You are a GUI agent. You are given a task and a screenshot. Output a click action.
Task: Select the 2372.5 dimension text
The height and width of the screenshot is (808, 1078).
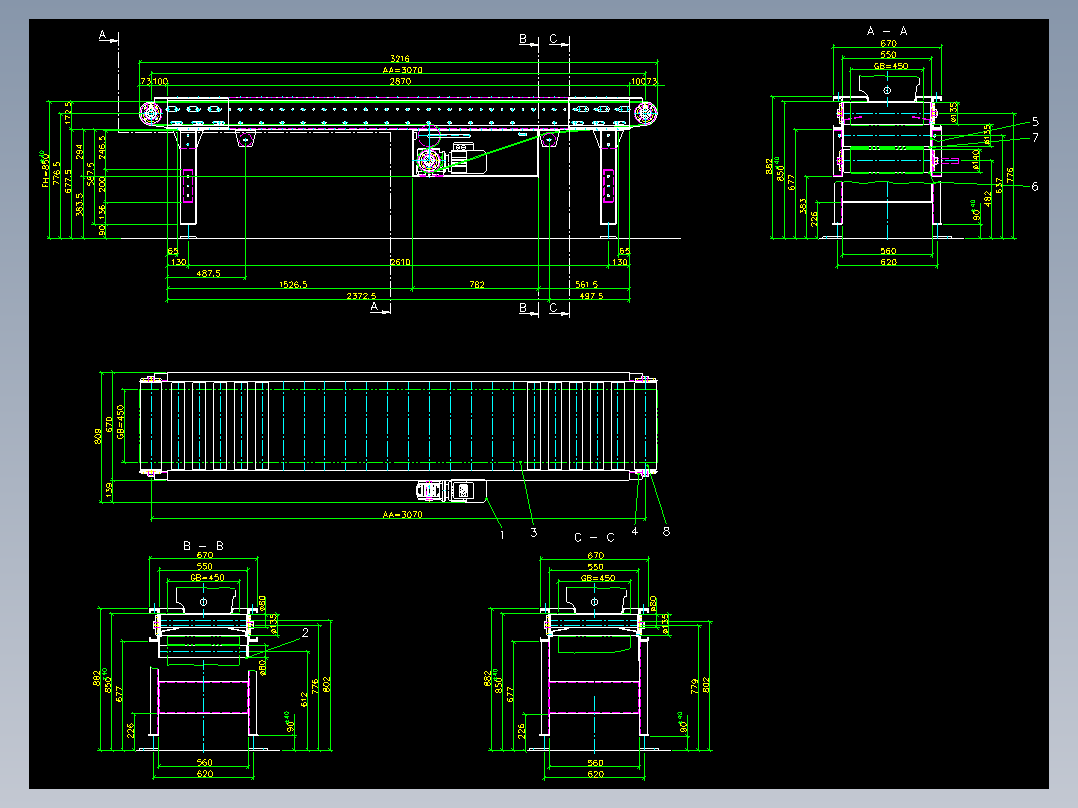pyautogui.click(x=361, y=296)
